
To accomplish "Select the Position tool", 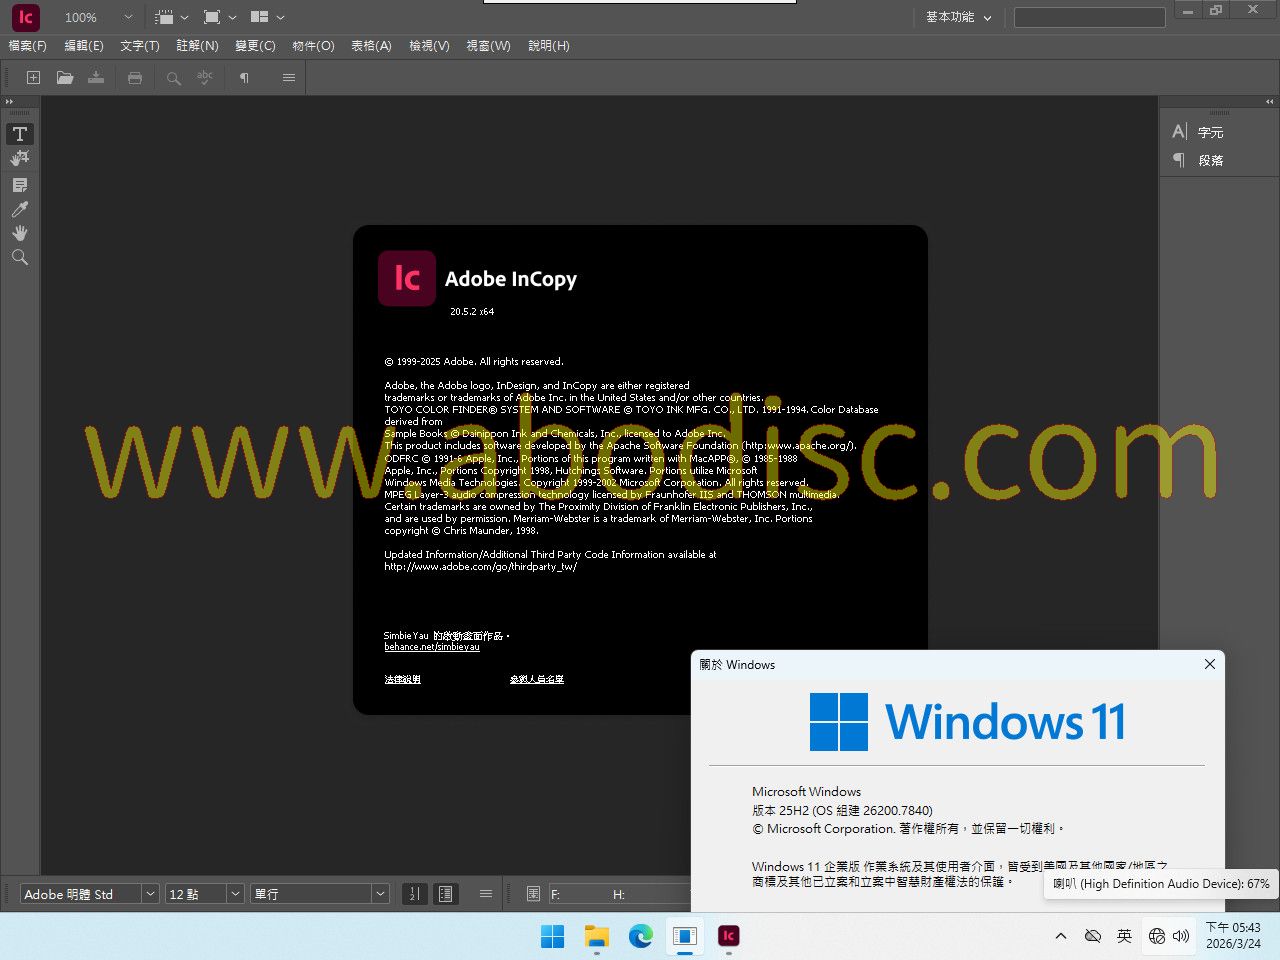I will [x=20, y=159].
